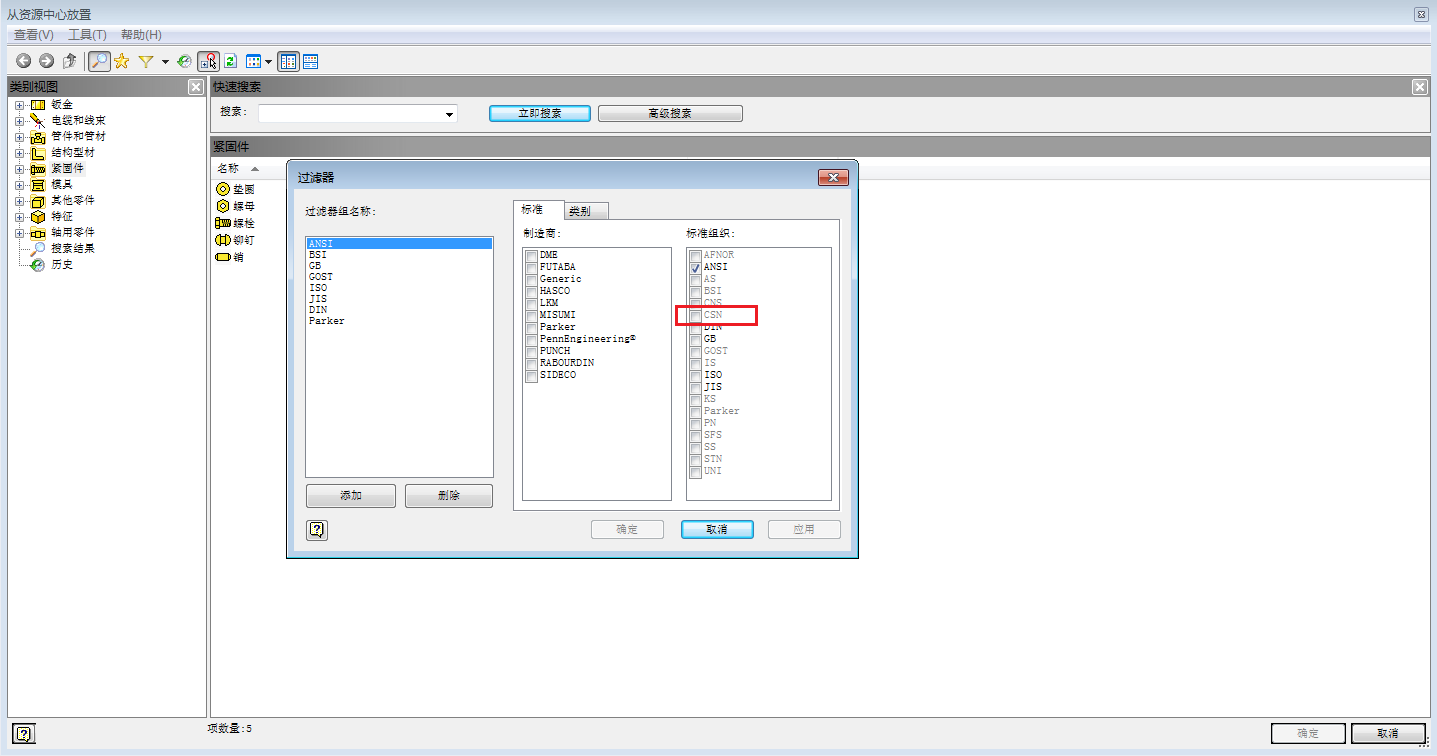Click the yellow funnel filter icon
The image size is (1437, 756).
point(146,61)
